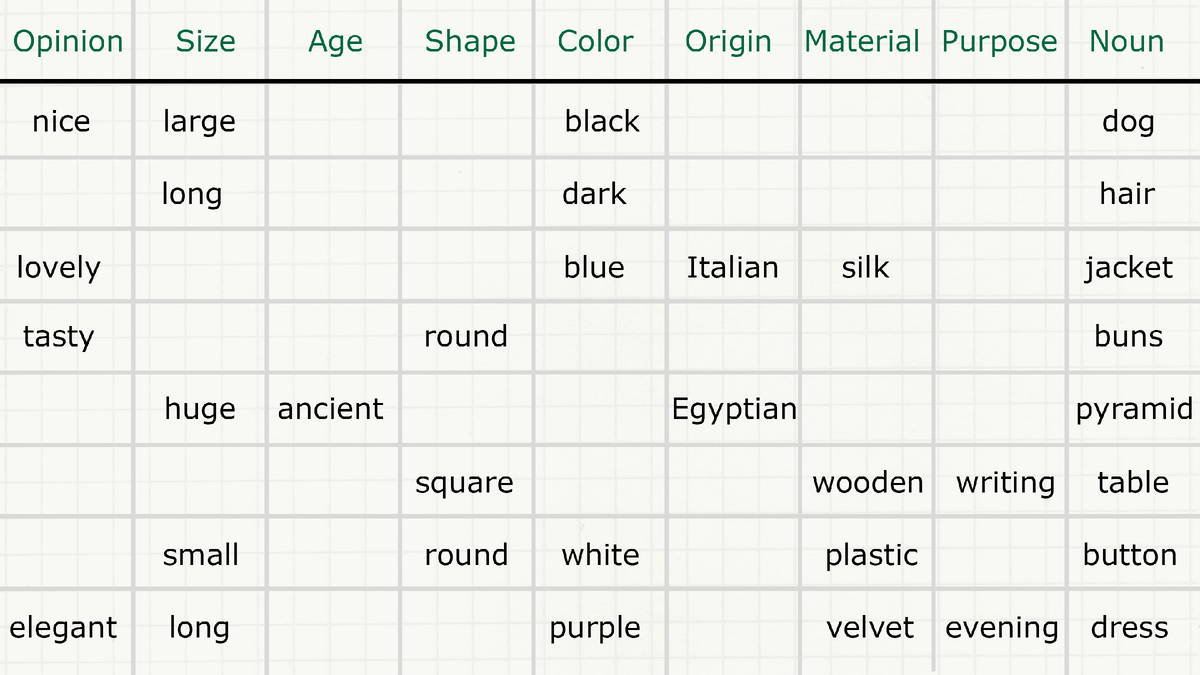
Task: Select the word 'wooden'
Action: point(867,482)
